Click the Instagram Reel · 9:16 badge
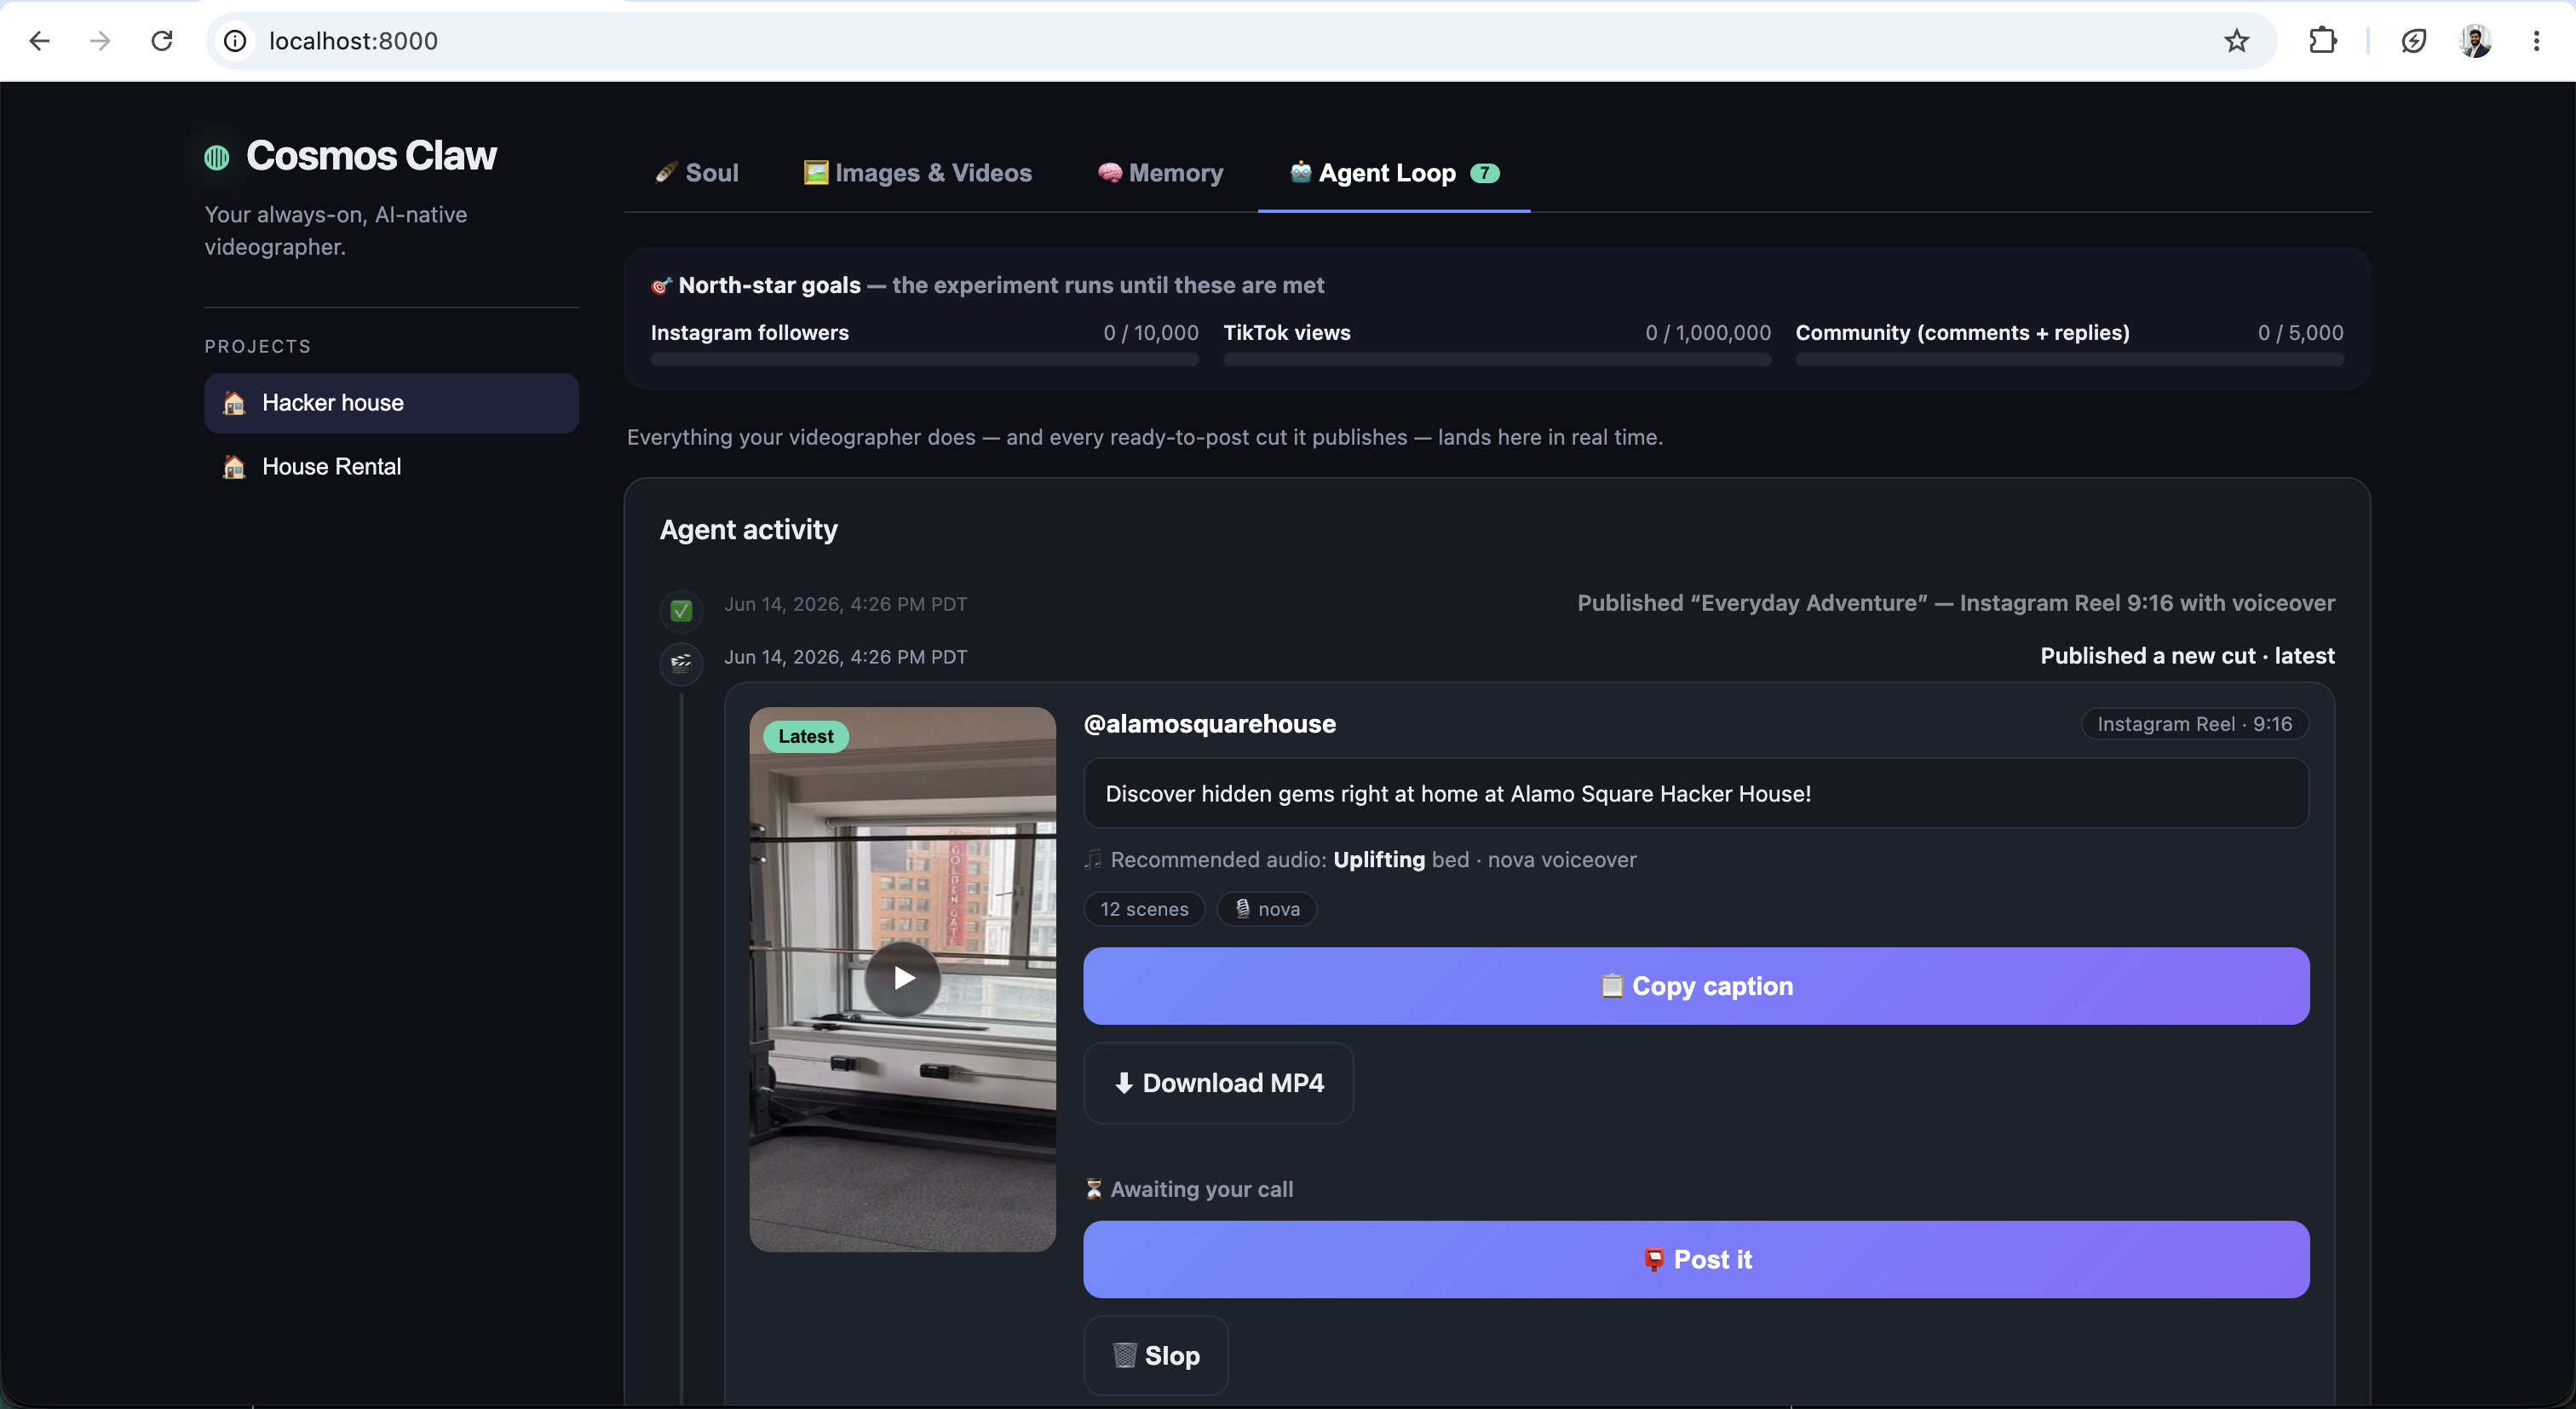Screen dimensions: 2576x1409 click(x=2194, y=724)
